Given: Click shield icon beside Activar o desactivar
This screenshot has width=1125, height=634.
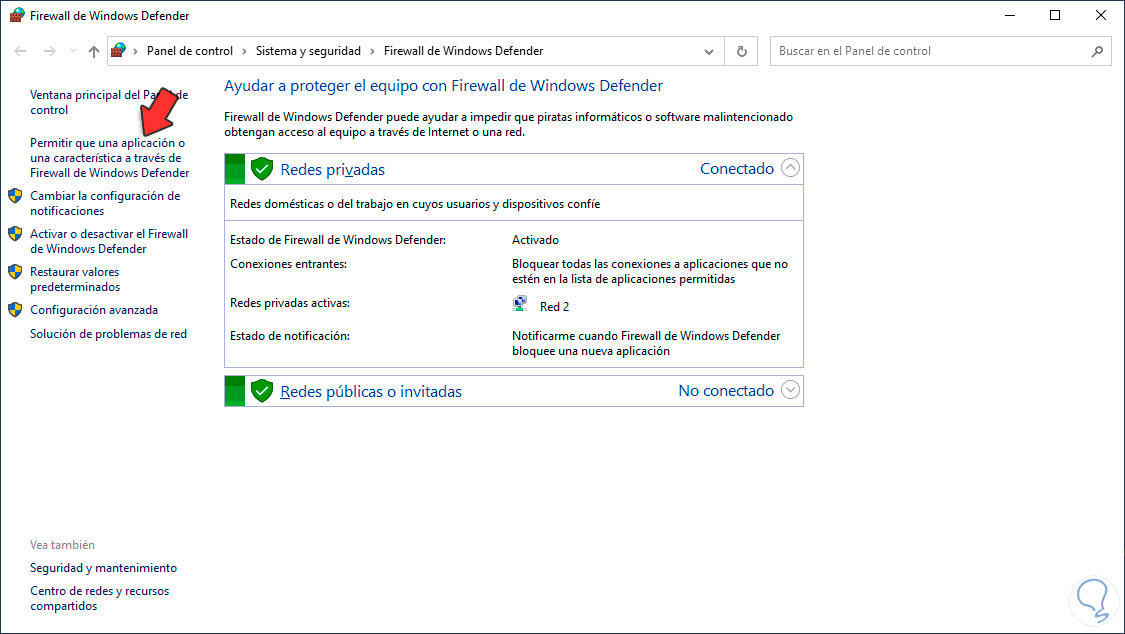Looking at the screenshot, I should click(15, 234).
